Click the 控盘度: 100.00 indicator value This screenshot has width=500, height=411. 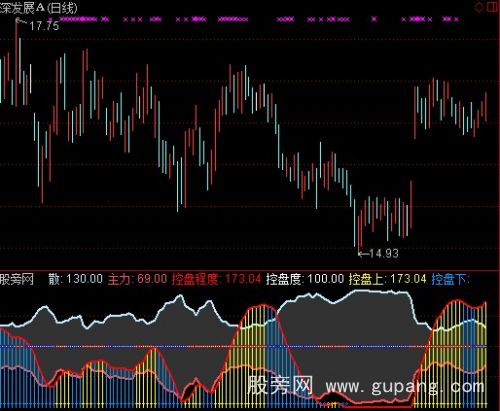click(x=305, y=279)
